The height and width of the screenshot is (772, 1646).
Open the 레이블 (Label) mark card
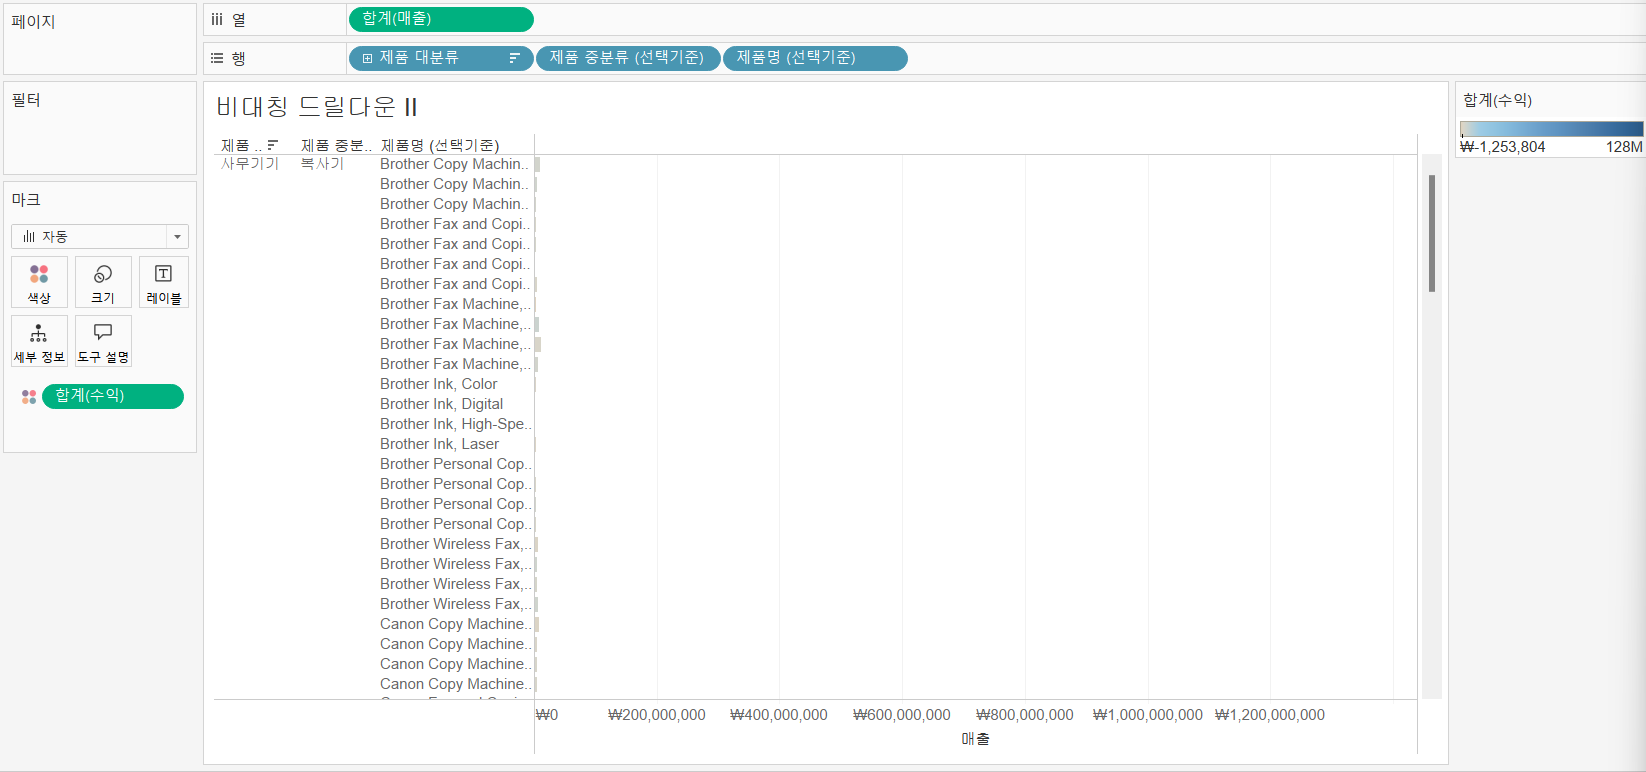point(163,282)
